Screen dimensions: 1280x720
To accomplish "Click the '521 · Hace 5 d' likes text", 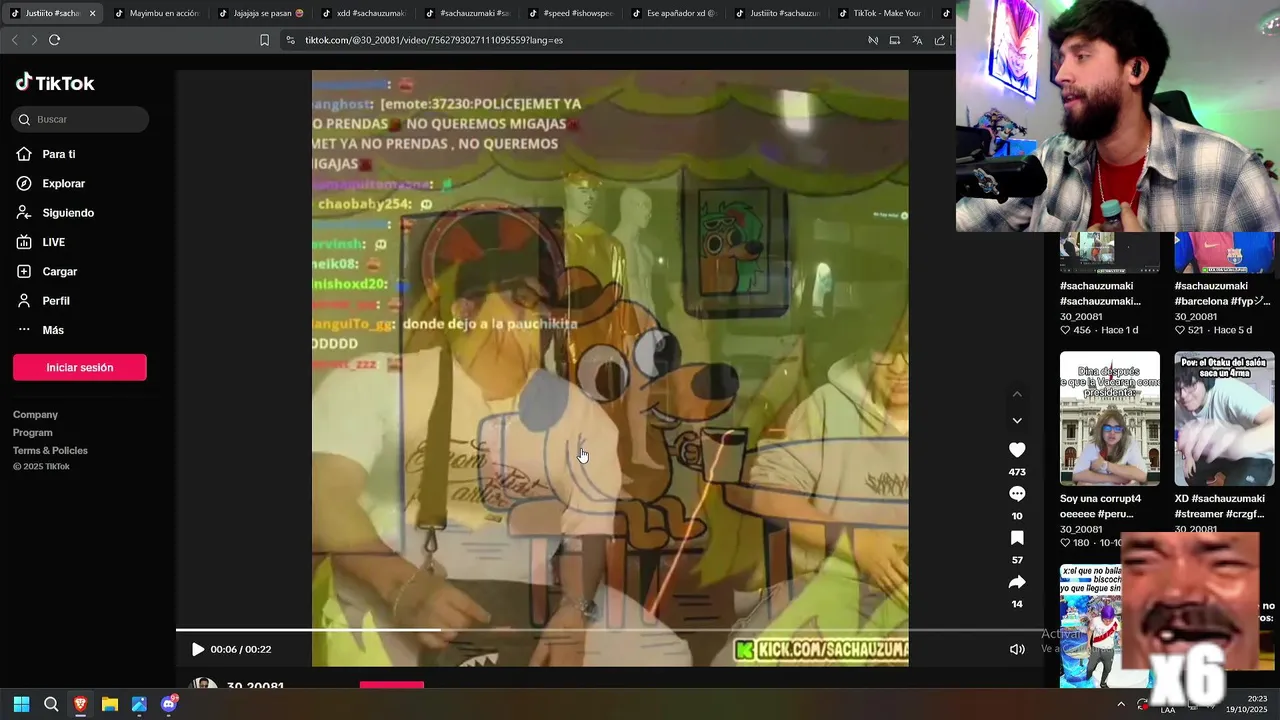I will click(1214, 330).
